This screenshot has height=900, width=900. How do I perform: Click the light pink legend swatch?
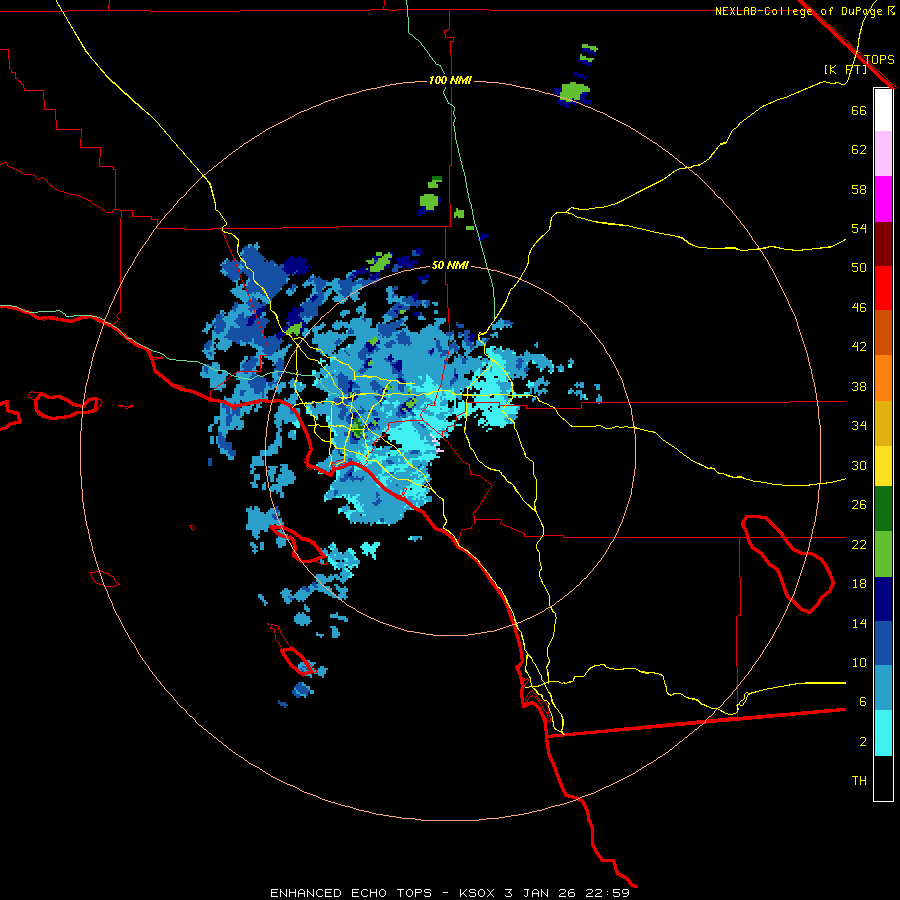coord(883,154)
